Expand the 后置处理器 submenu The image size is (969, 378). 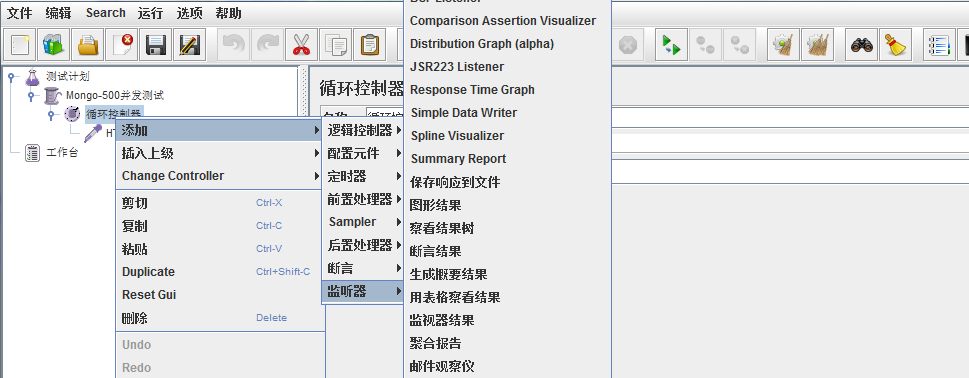(x=363, y=245)
